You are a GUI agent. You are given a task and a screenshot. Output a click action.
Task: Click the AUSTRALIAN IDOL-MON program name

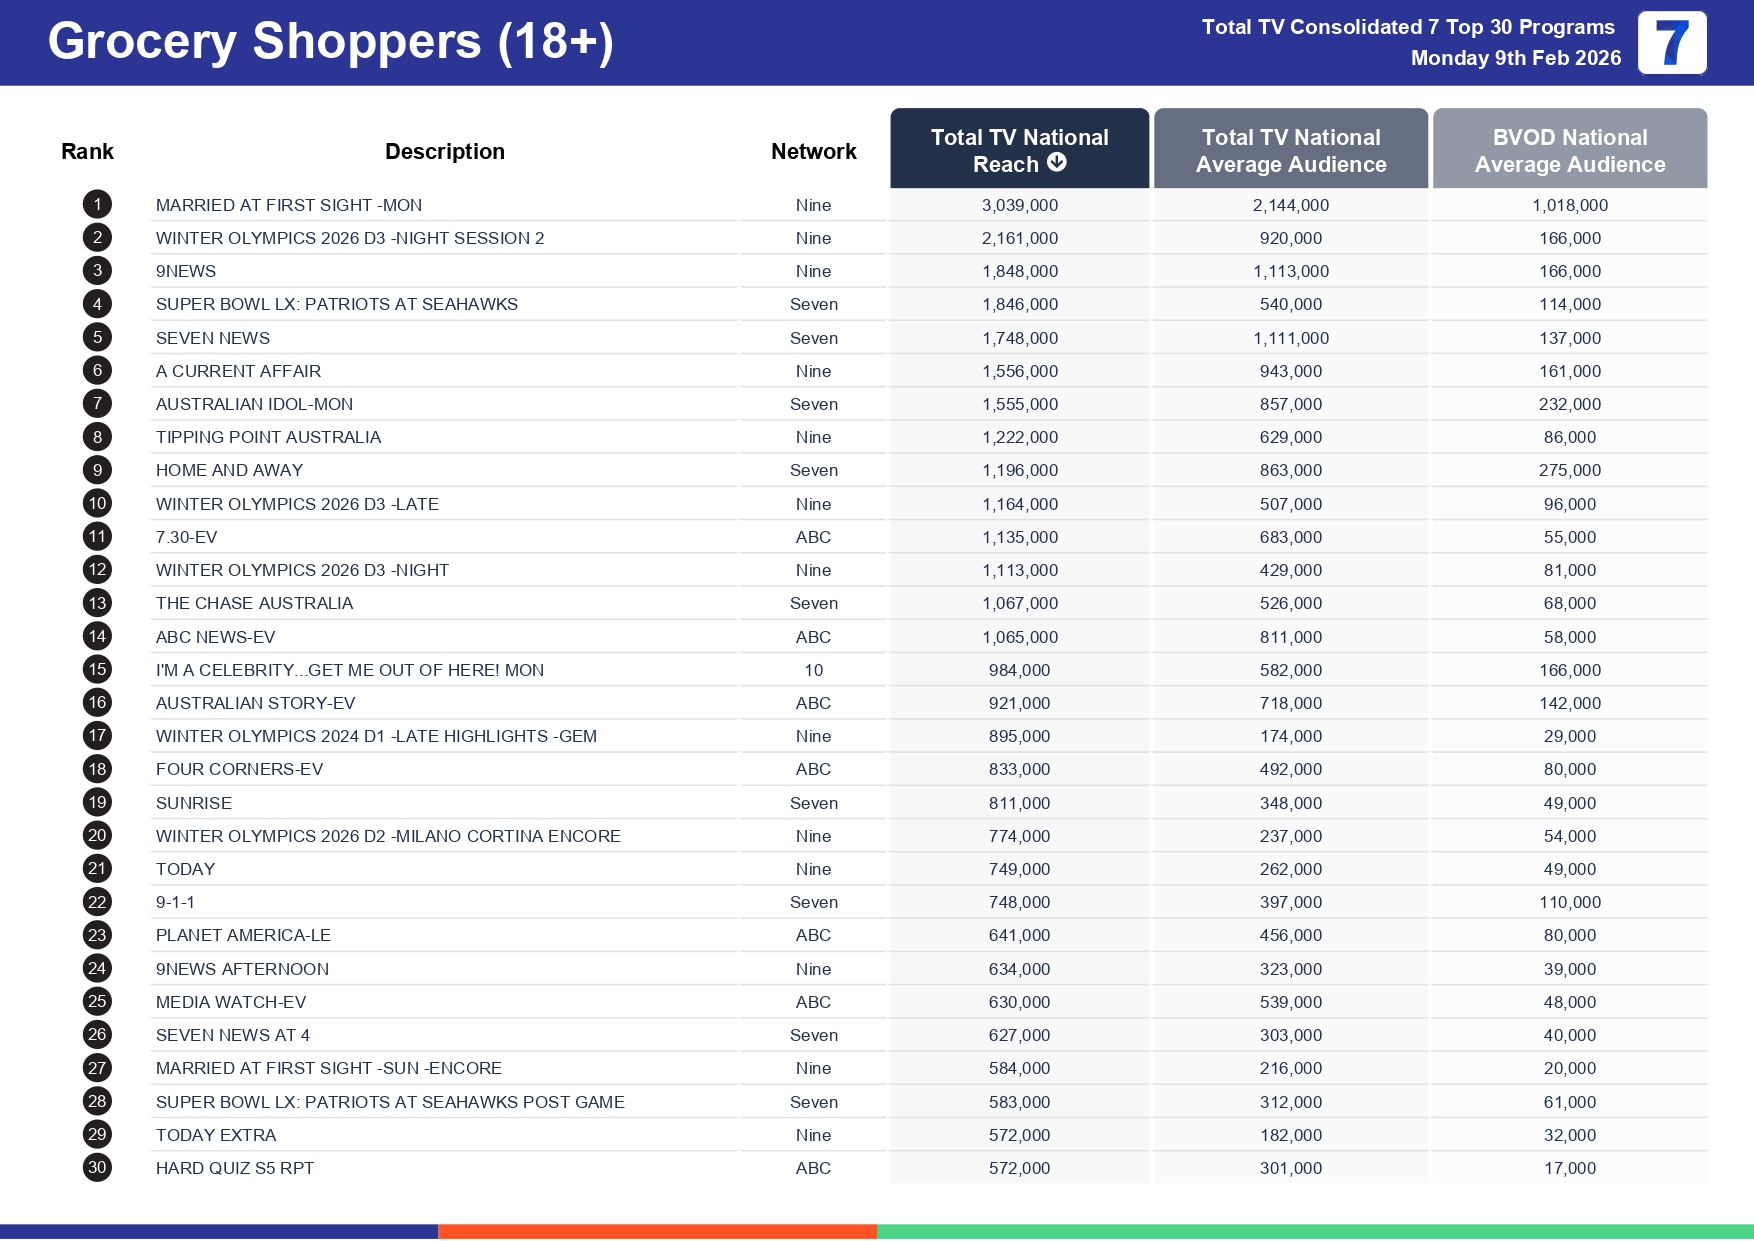tap(254, 404)
